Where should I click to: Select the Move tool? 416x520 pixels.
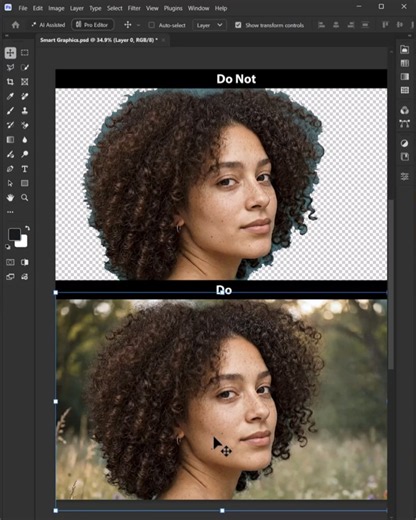tap(10, 53)
